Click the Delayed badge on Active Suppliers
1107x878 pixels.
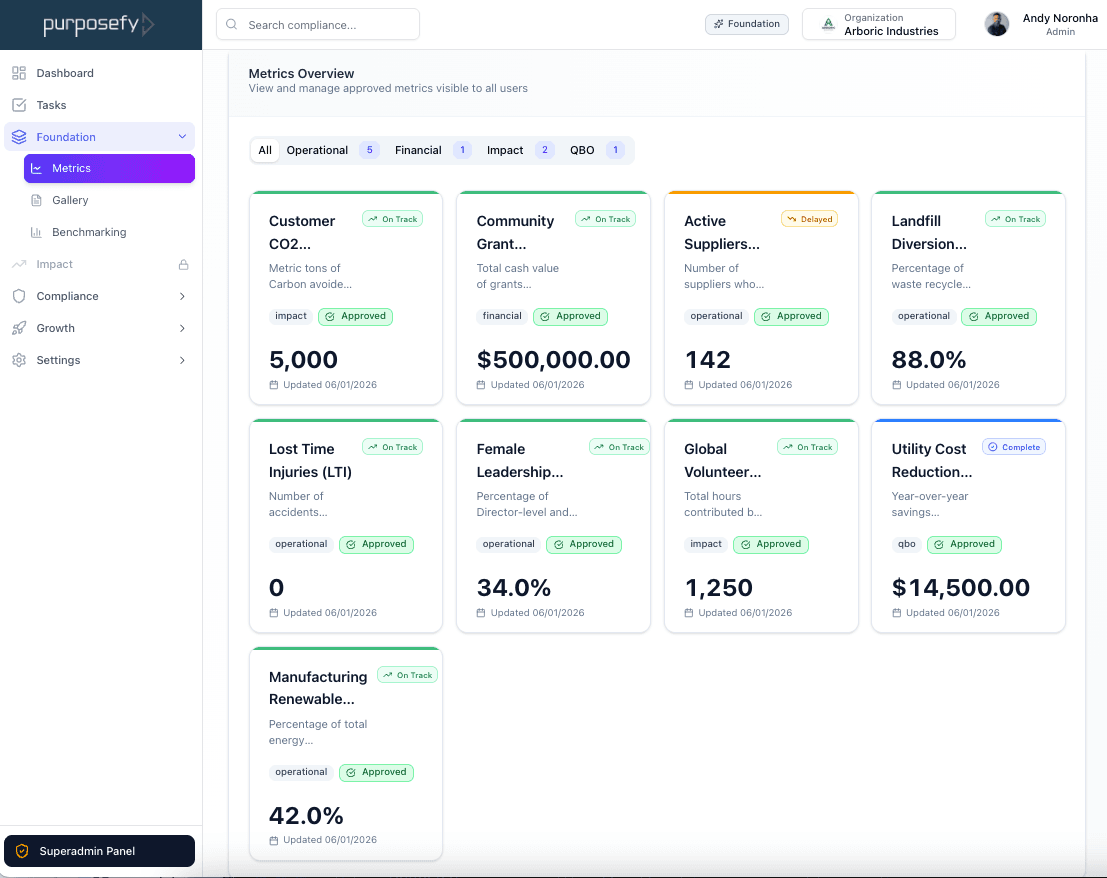809,218
